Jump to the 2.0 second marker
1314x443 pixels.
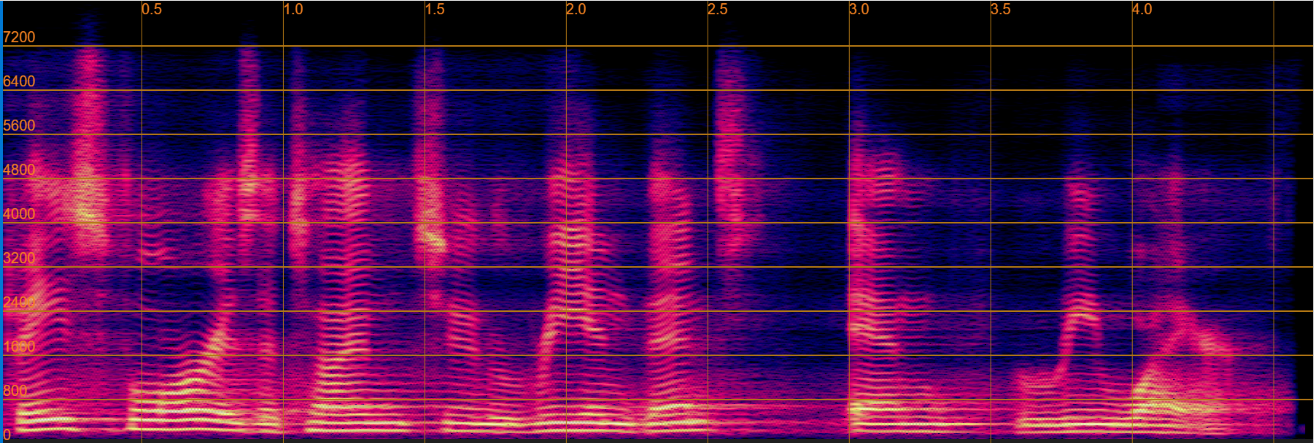tap(577, 9)
